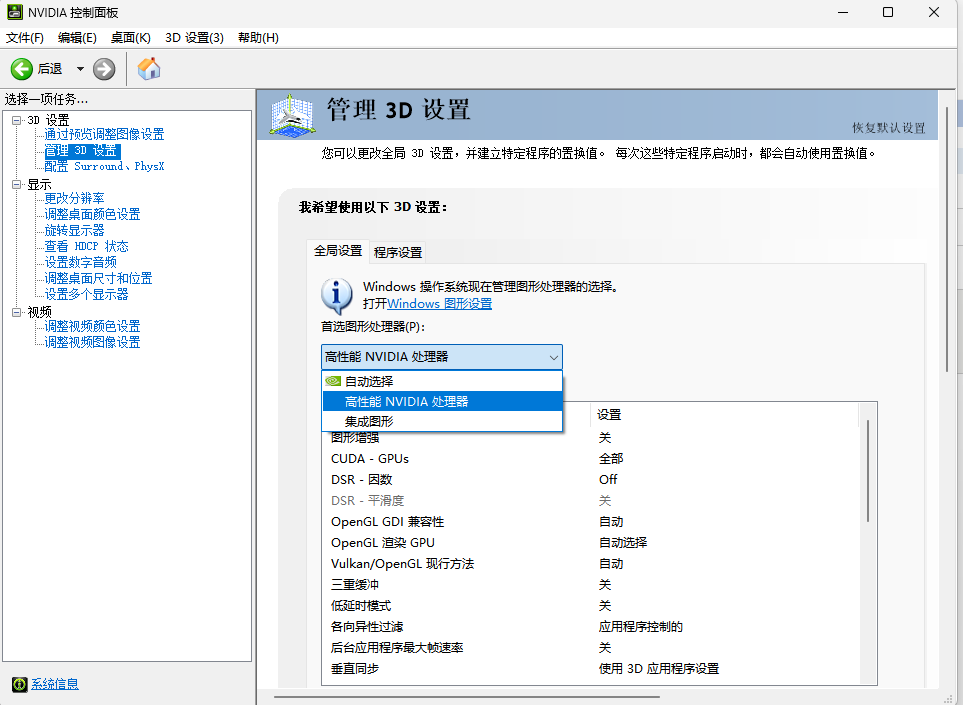Choose 高性能 NVIDIA 处理器 list option
The image size is (963, 705).
coord(442,402)
